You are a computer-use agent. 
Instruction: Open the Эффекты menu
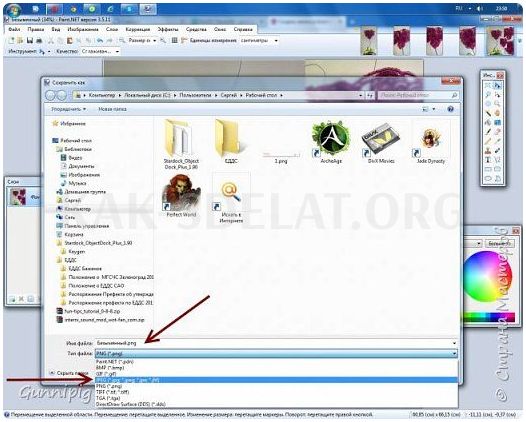(x=168, y=30)
